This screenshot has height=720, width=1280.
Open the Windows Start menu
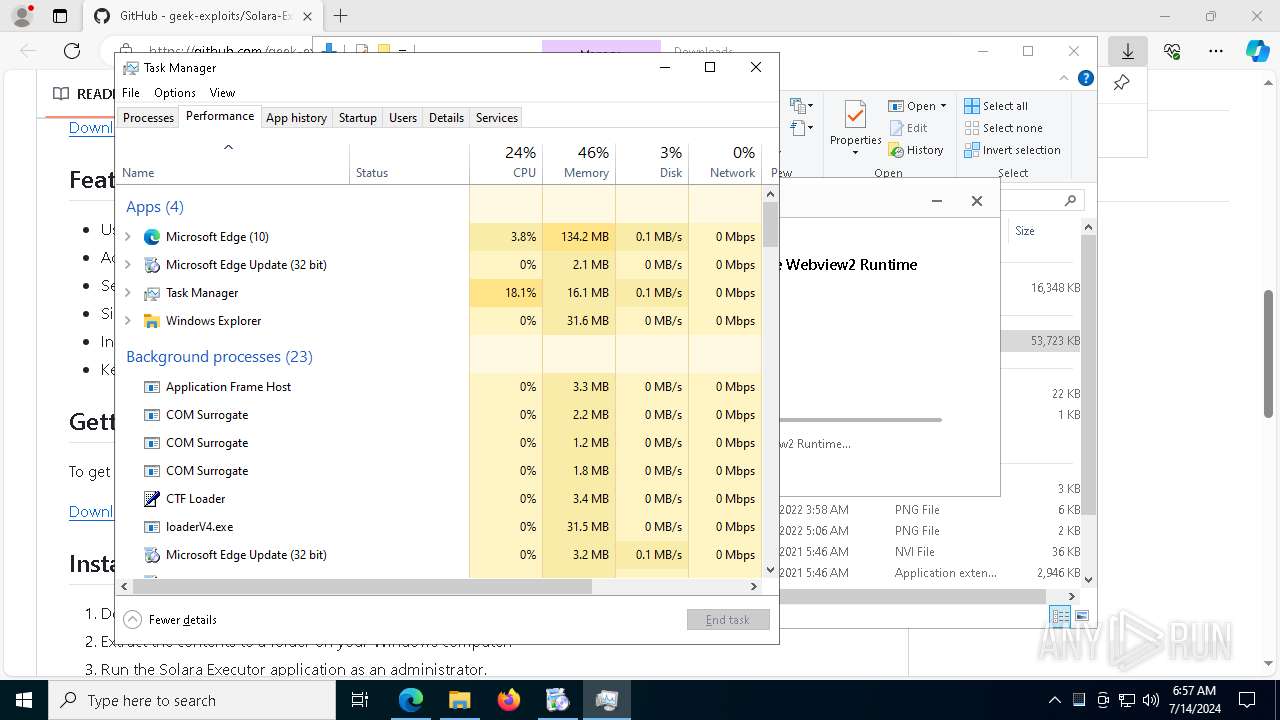coord(24,700)
